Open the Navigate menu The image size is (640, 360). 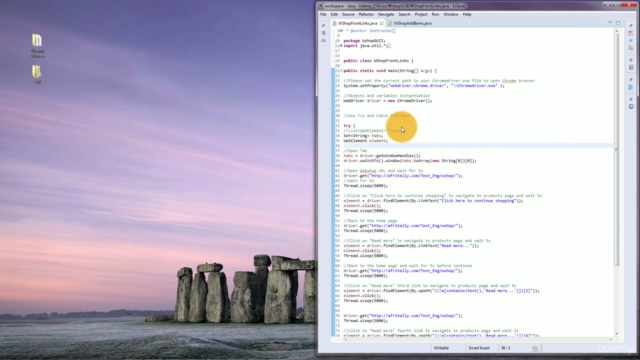386,14
